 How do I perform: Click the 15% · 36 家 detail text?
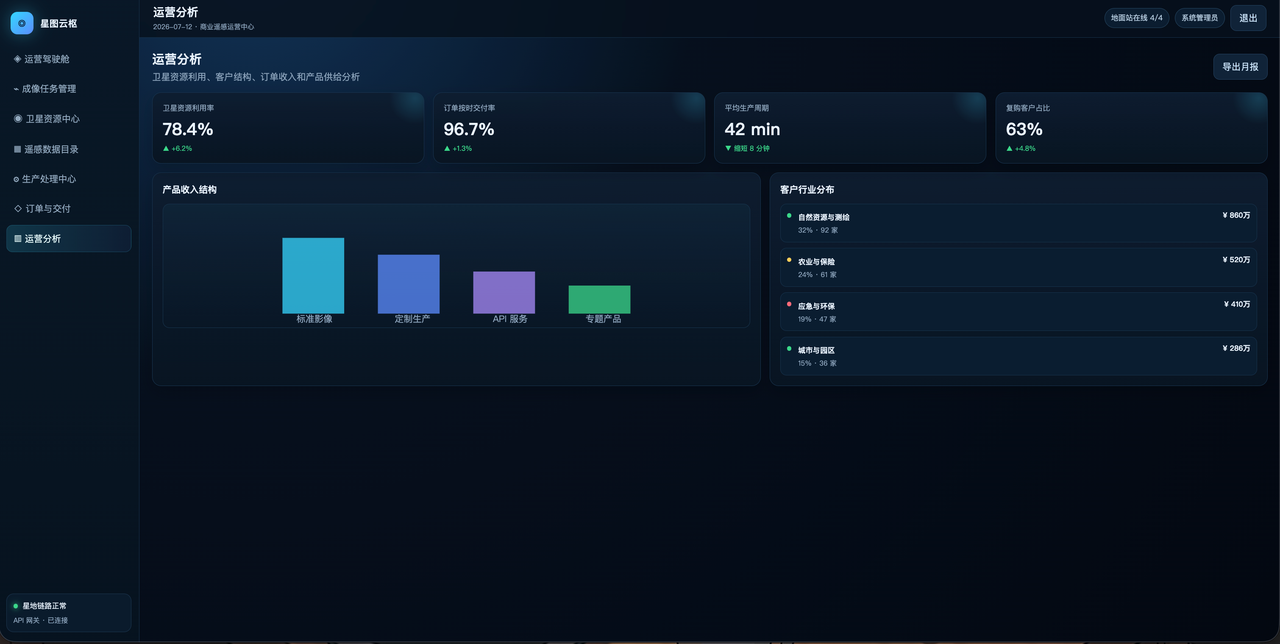(817, 363)
